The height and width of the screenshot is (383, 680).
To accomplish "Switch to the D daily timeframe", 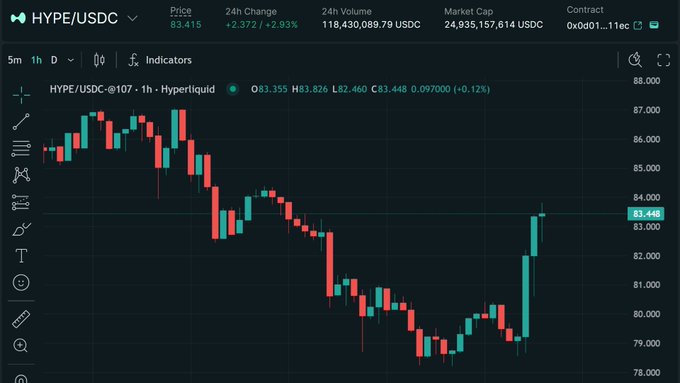I will (54, 60).
